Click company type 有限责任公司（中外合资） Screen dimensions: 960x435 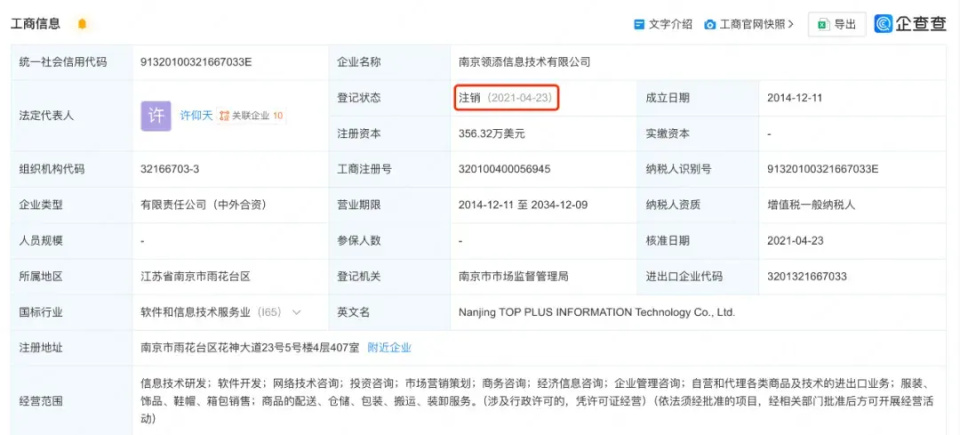click(204, 205)
